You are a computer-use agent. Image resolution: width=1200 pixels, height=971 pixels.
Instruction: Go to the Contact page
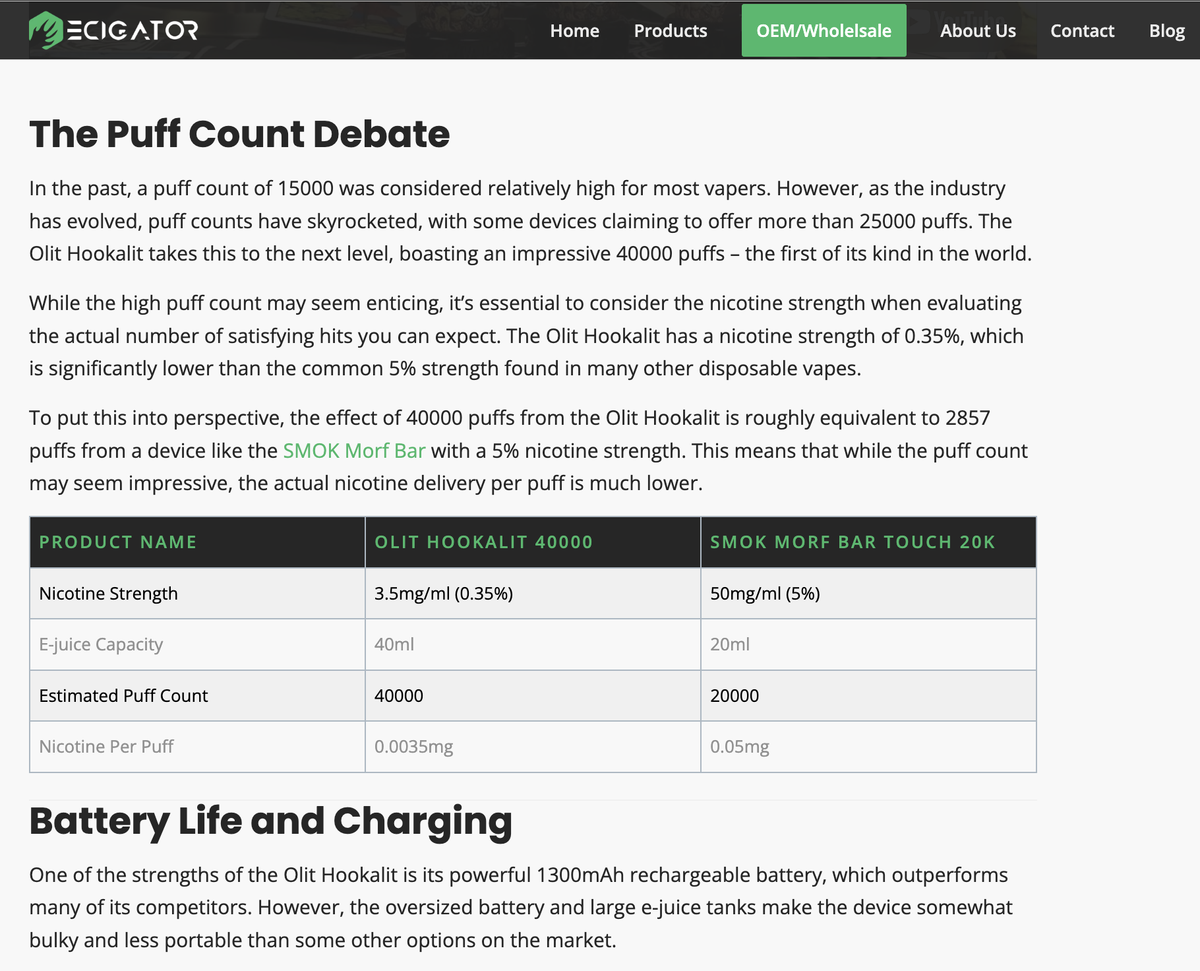1082,31
